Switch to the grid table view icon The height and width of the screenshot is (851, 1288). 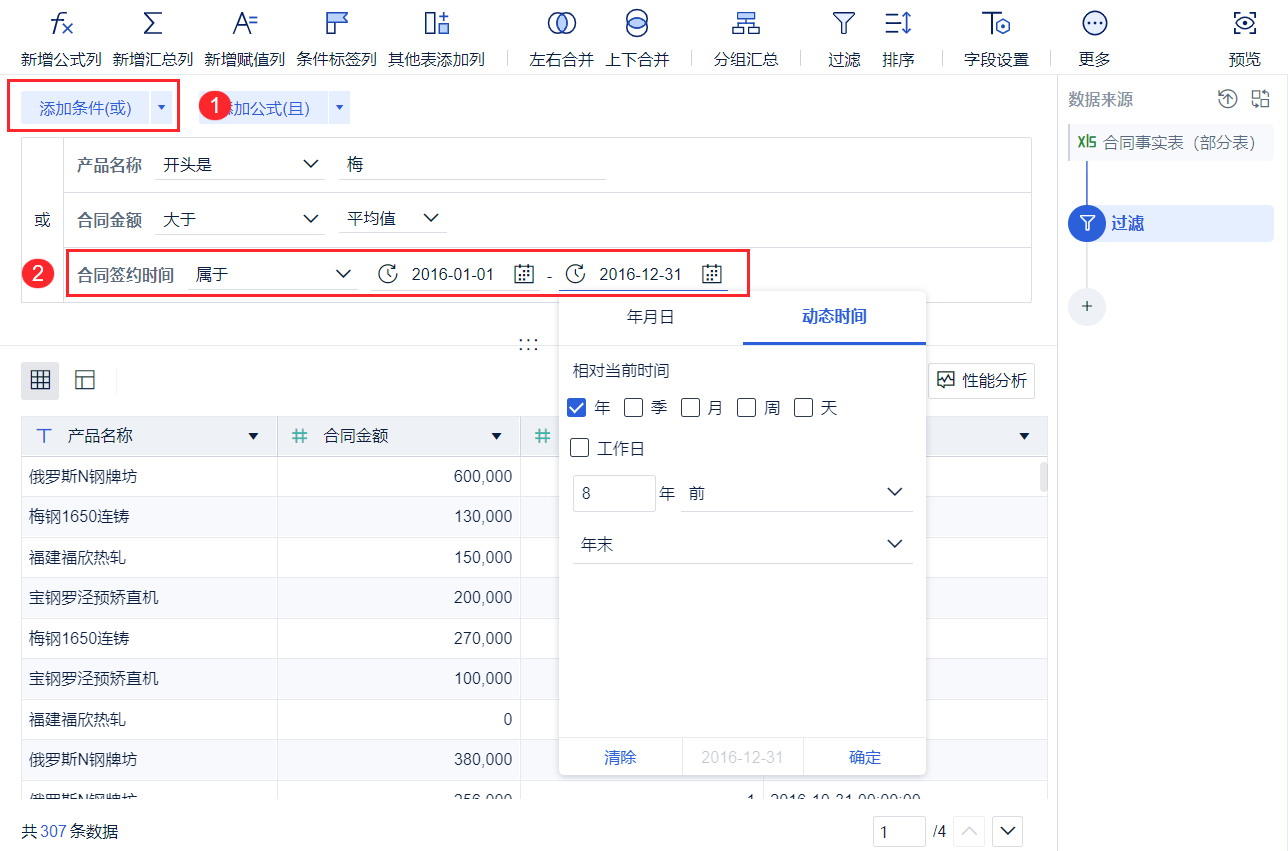tap(40, 380)
